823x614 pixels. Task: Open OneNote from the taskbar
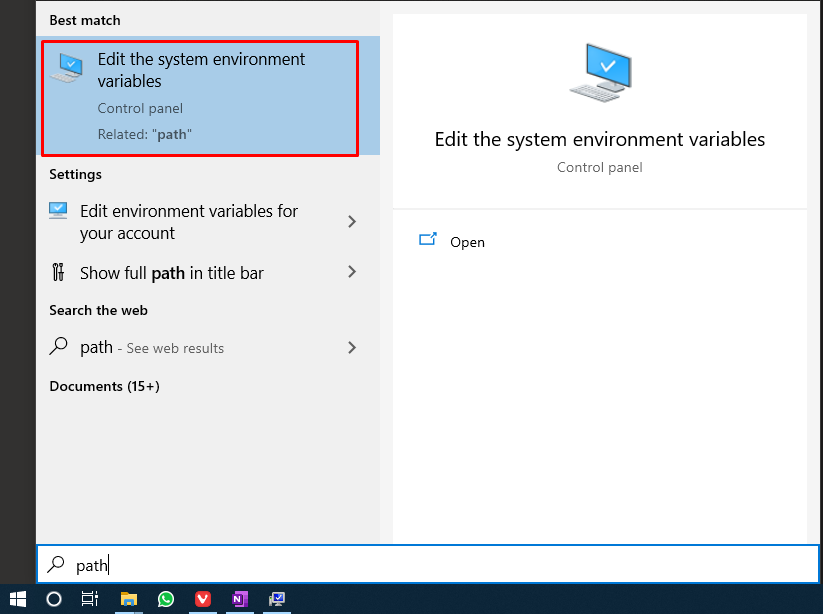pos(240,599)
